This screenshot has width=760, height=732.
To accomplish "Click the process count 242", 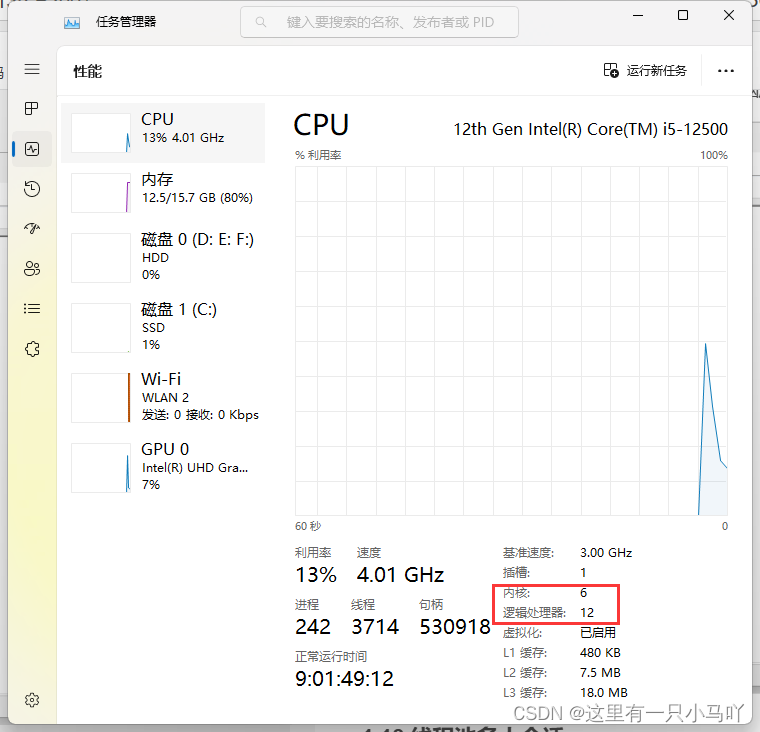I will coord(313,627).
